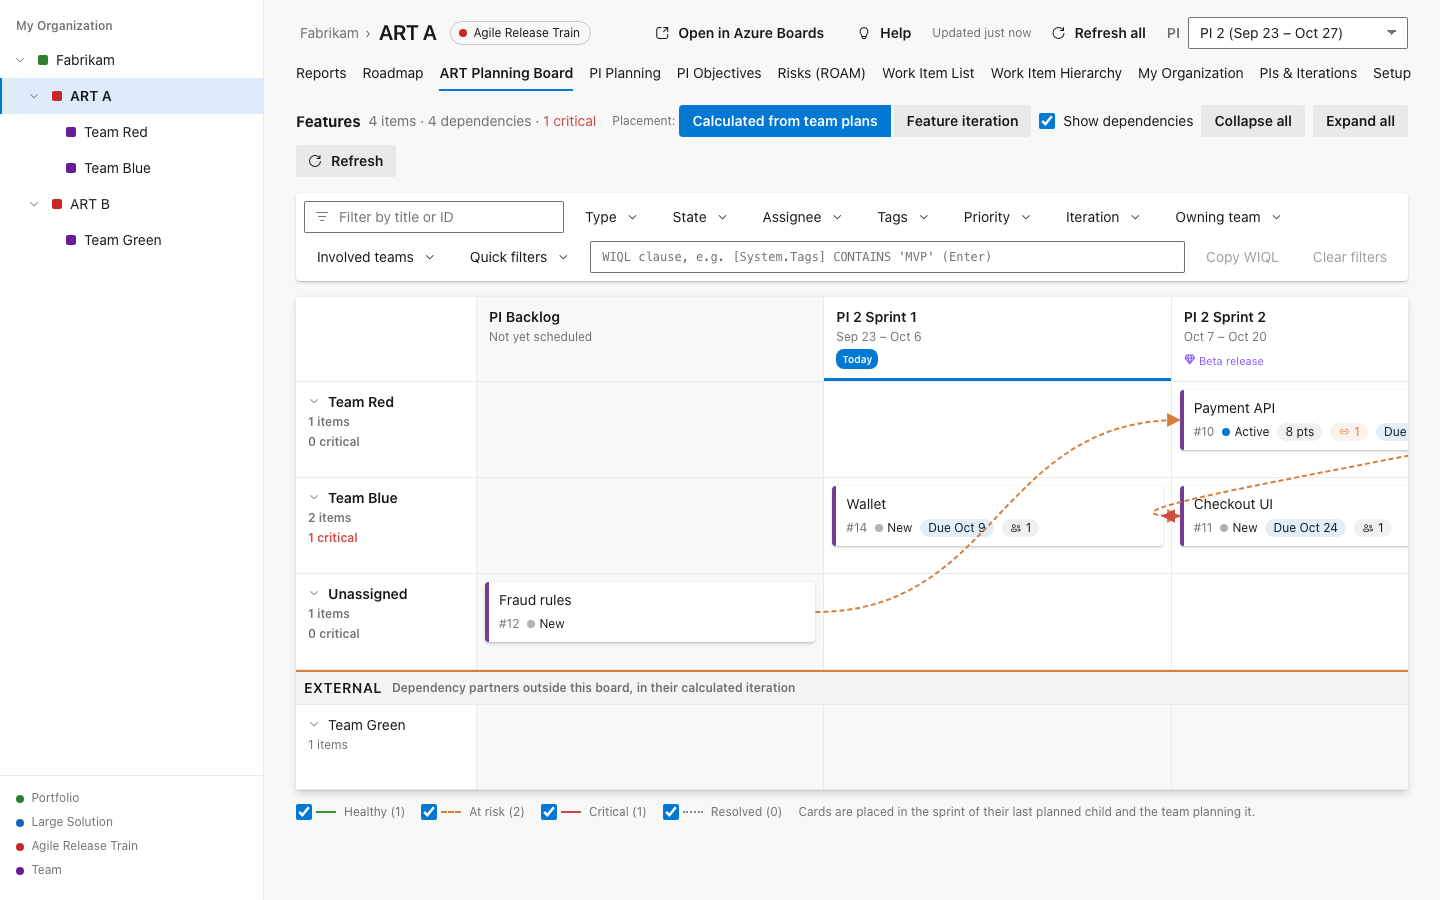The width and height of the screenshot is (1440, 900).
Task: Go to the Work Item Hierarchy tab
Action: pyautogui.click(x=1056, y=73)
